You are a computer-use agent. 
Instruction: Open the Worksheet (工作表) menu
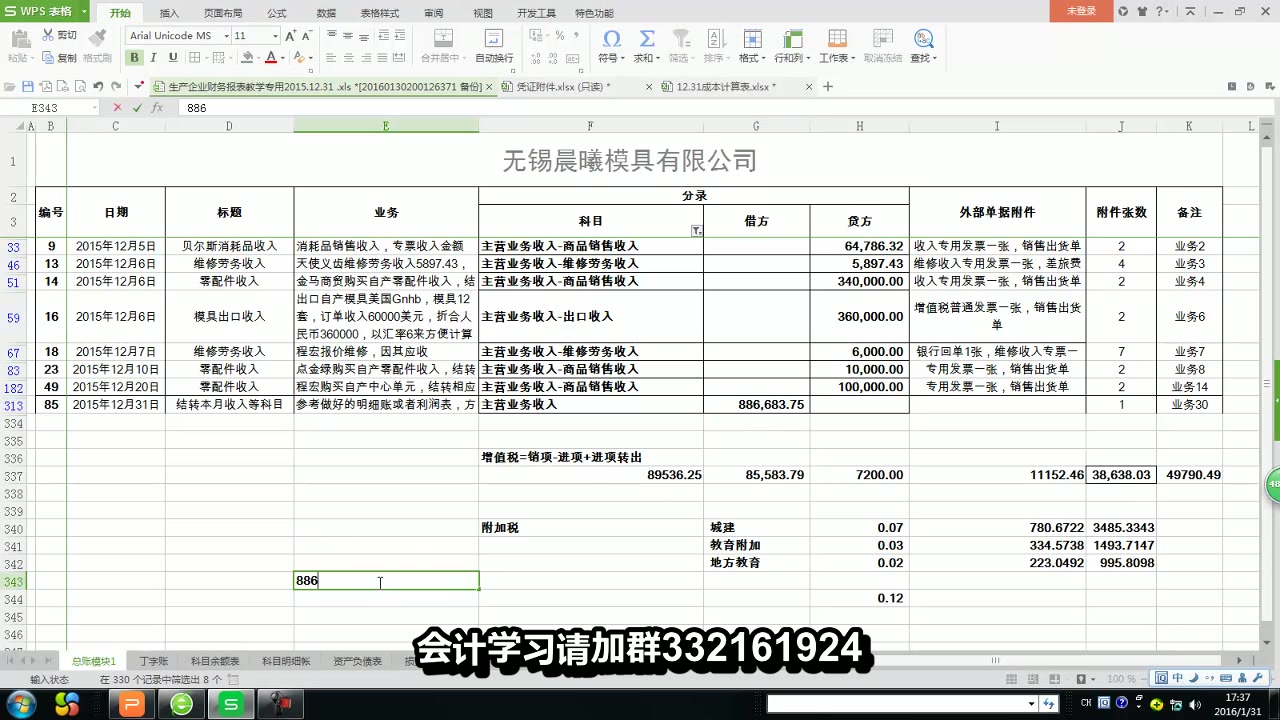[x=837, y=46]
